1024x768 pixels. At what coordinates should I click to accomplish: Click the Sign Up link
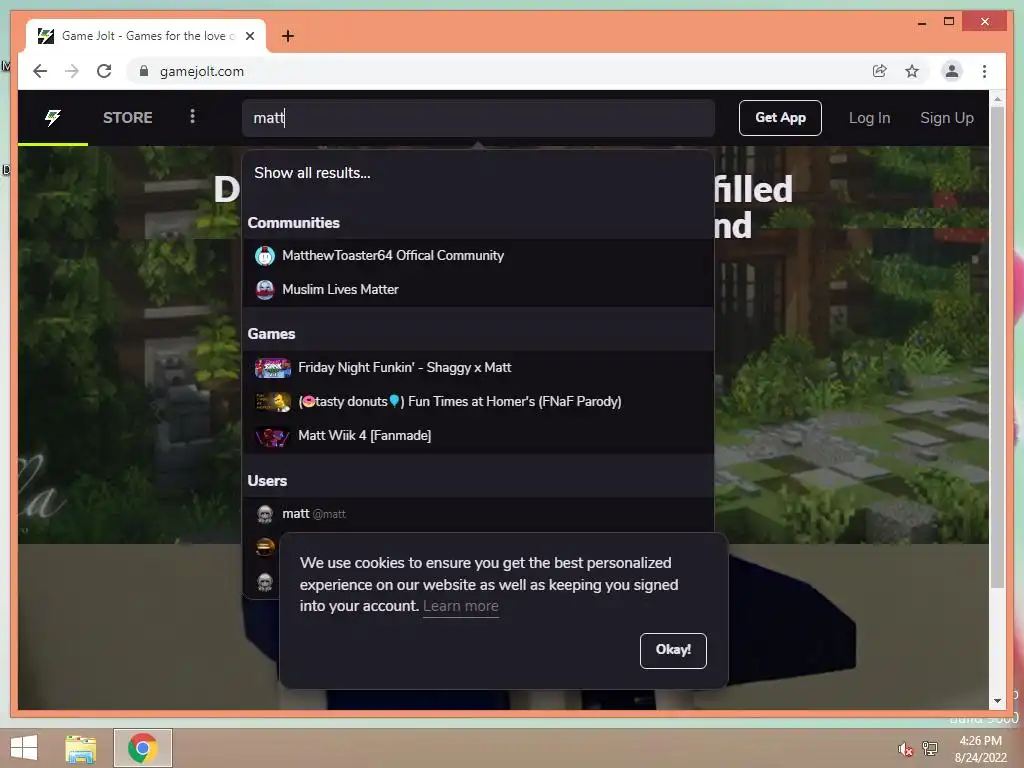(946, 118)
